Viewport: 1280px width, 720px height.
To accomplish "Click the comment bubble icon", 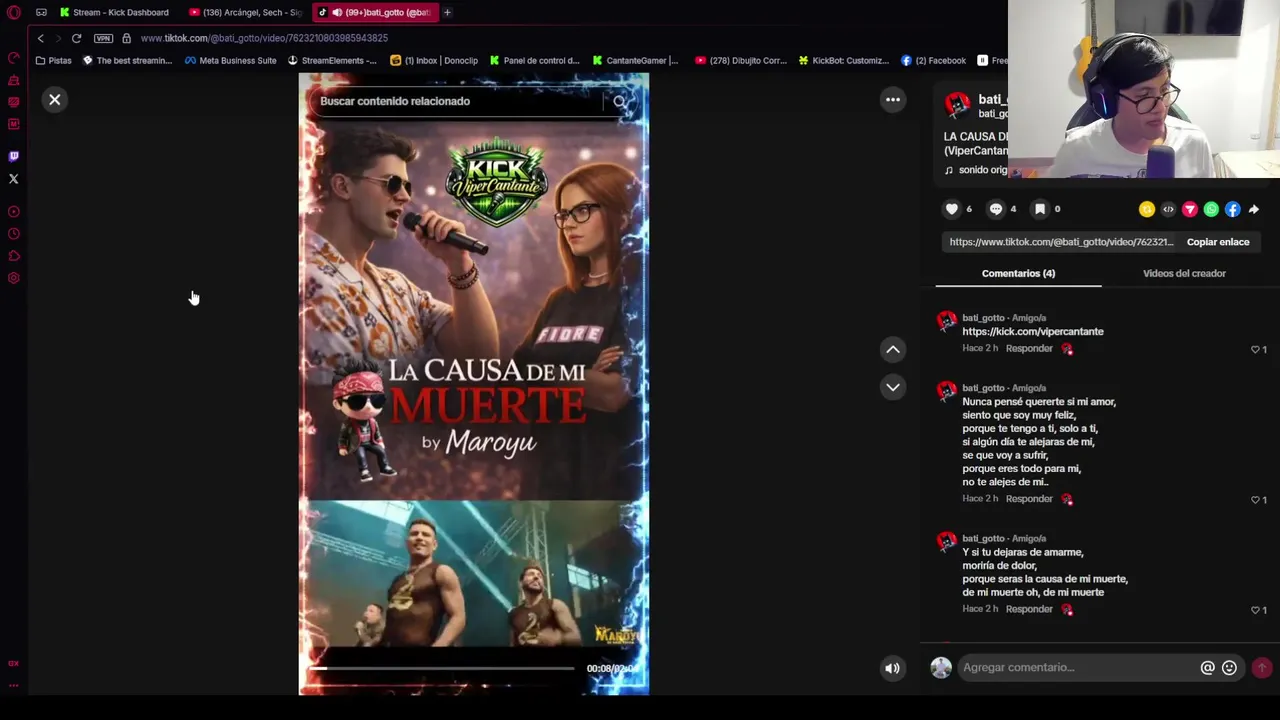I will pos(996,209).
